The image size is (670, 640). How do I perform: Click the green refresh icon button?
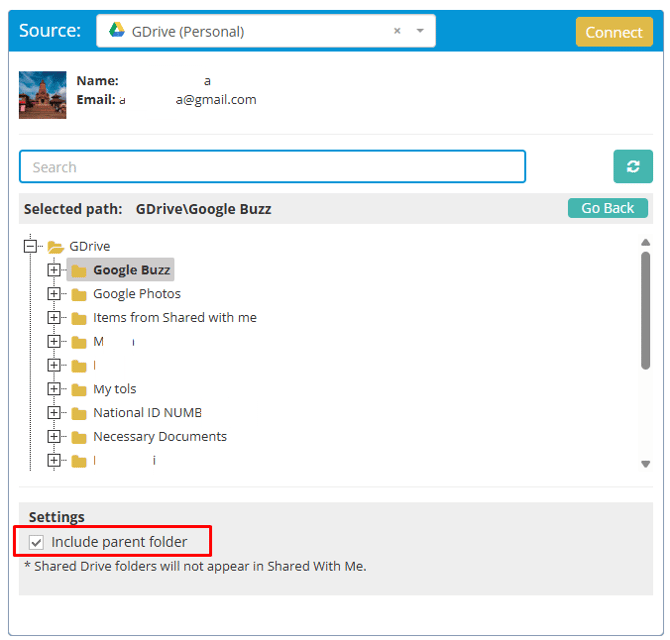[x=632, y=166]
